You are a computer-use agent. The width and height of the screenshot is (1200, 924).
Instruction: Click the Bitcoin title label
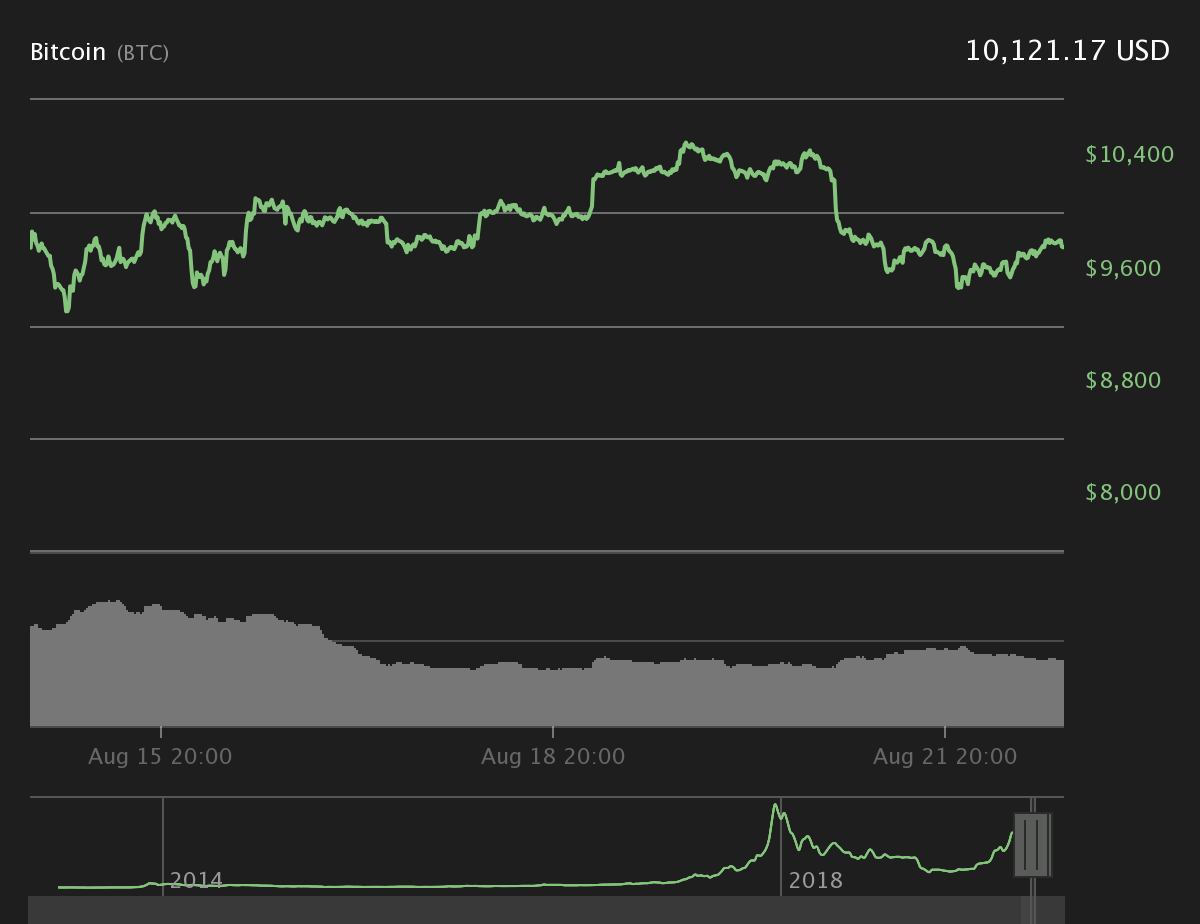click(68, 52)
